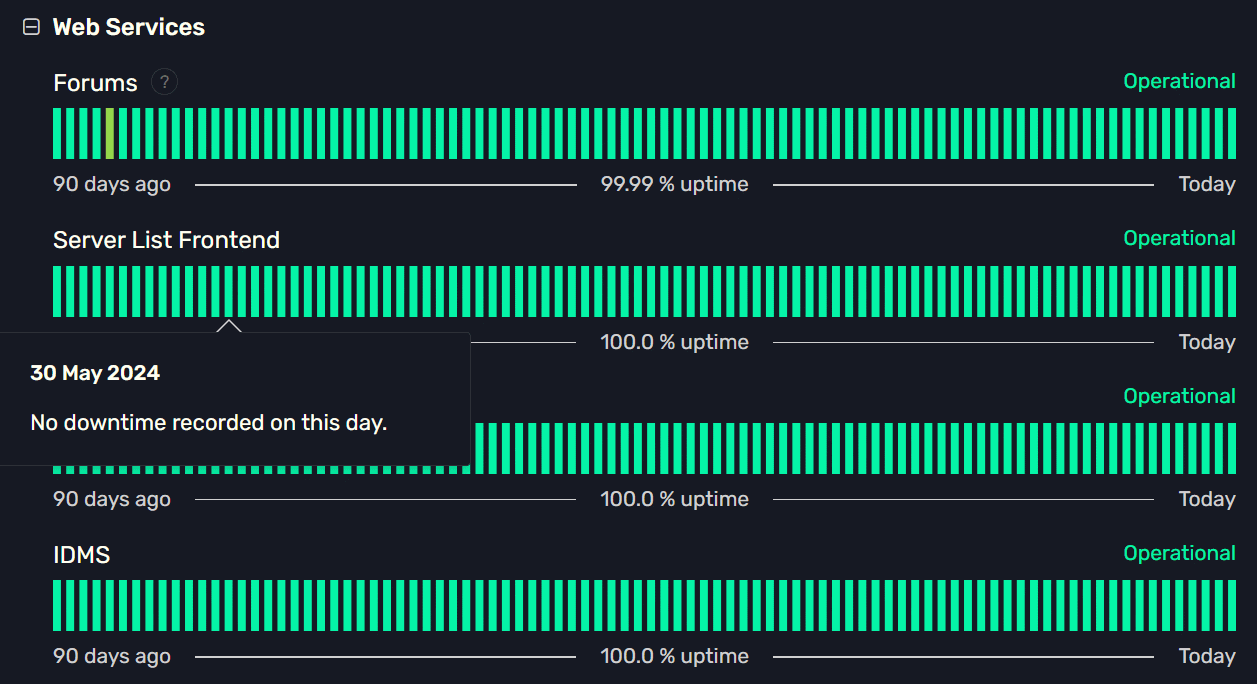This screenshot has width=1257, height=684.
Task: Click the 99.99 % uptime indicator for Forums
Action: tap(674, 184)
